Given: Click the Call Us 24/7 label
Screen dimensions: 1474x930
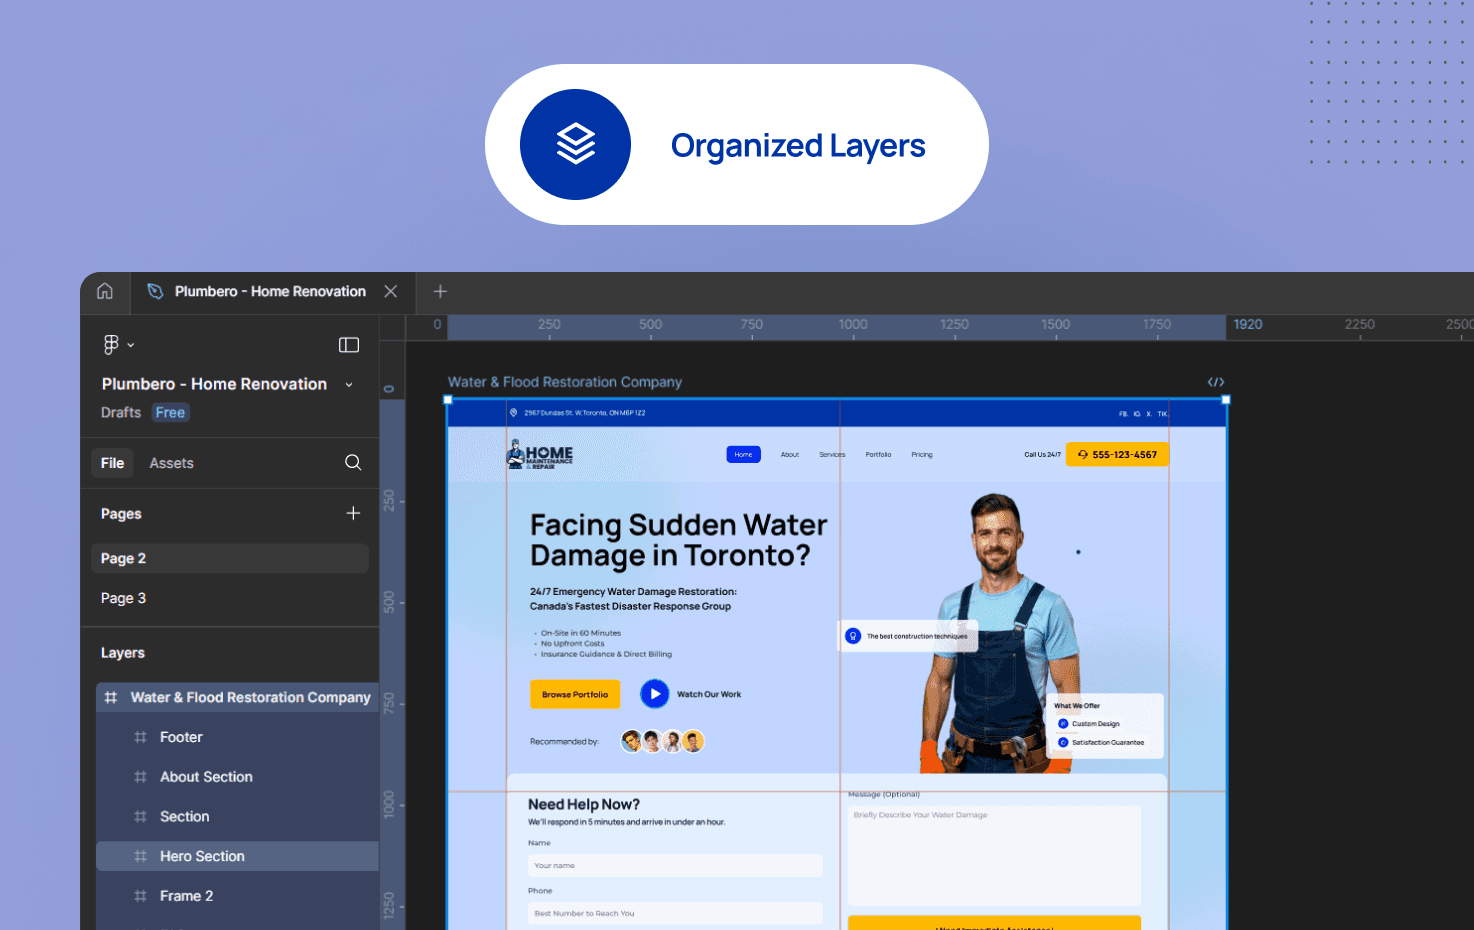Looking at the screenshot, I should [1042, 455].
